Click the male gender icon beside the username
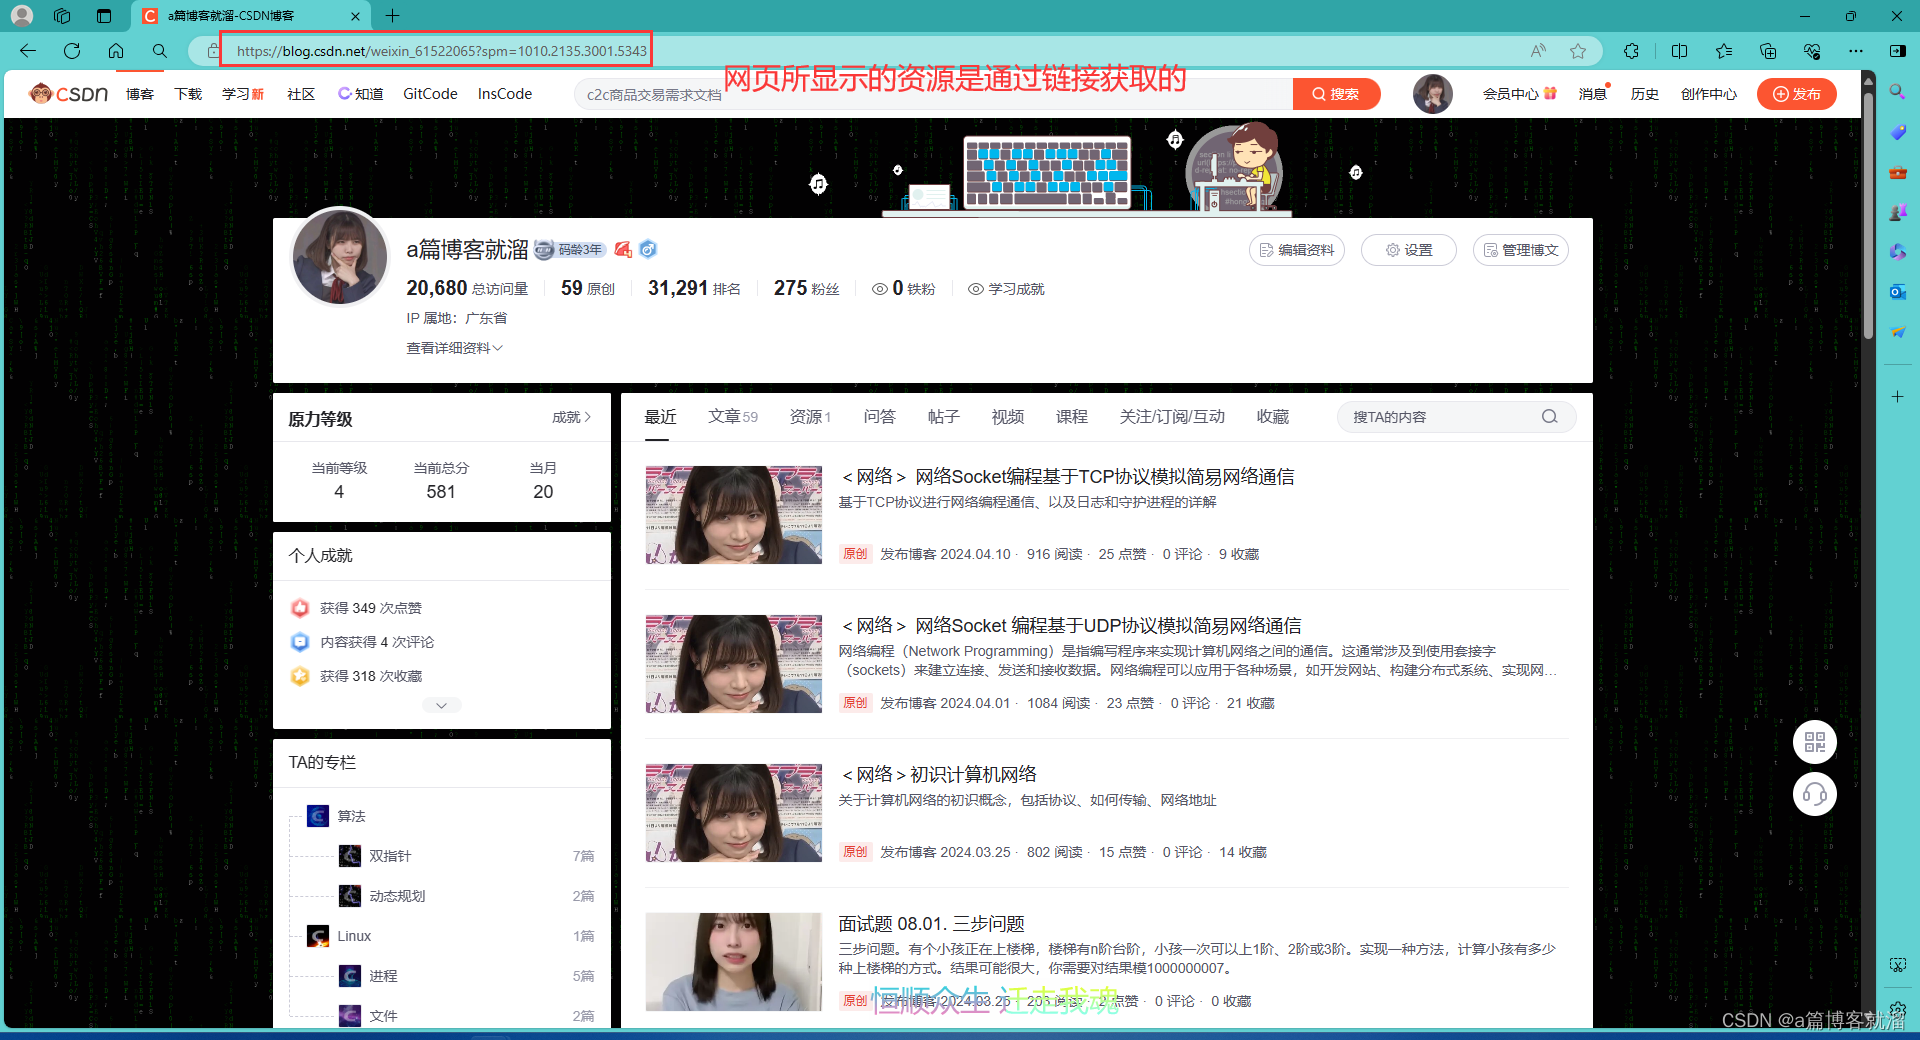The width and height of the screenshot is (1920, 1040). tap(648, 250)
